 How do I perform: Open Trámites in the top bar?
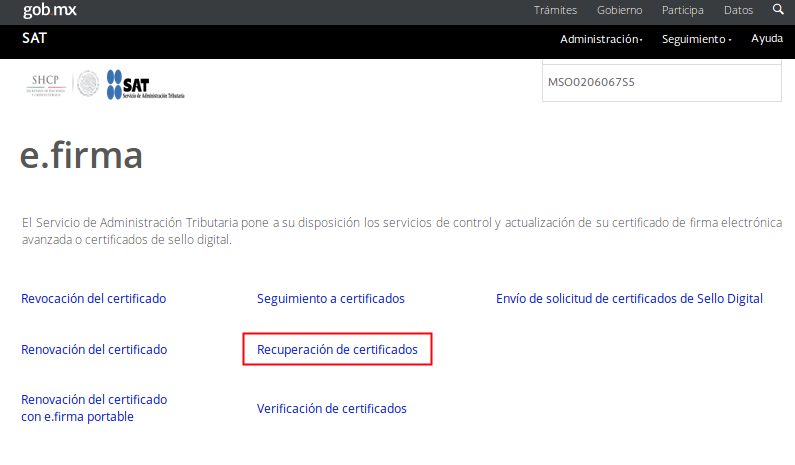[555, 10]
